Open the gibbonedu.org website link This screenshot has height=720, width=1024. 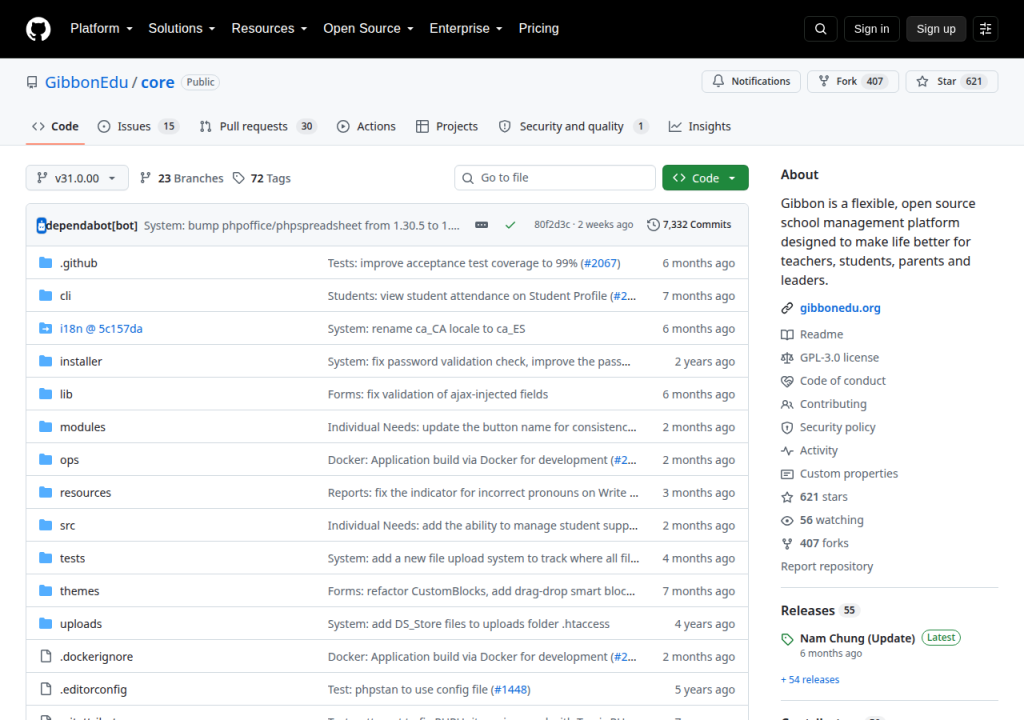pos(840,308)
